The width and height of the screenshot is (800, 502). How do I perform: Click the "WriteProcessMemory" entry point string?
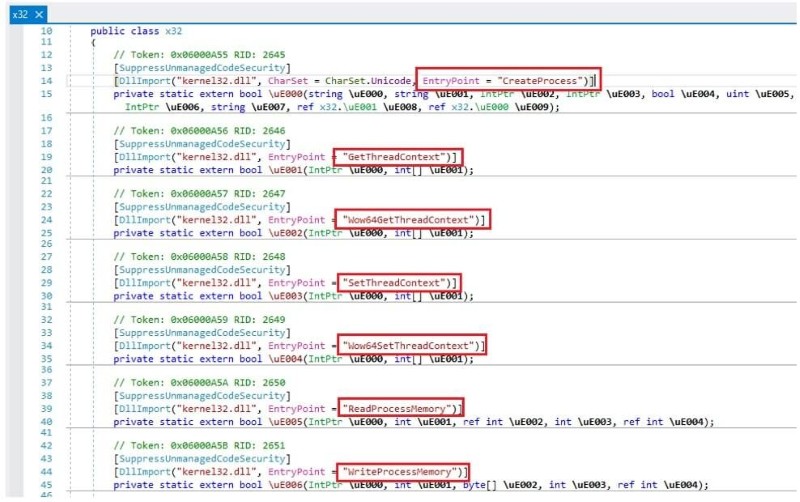[x=401, y=472]
